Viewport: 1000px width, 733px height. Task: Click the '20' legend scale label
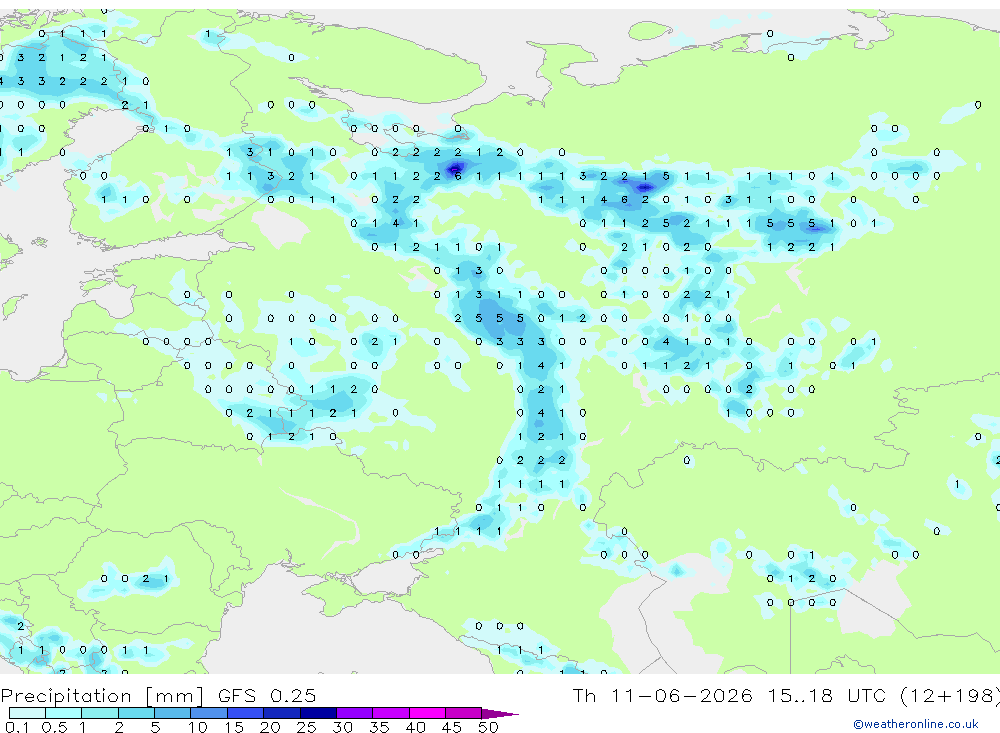[x=270, y=727]
